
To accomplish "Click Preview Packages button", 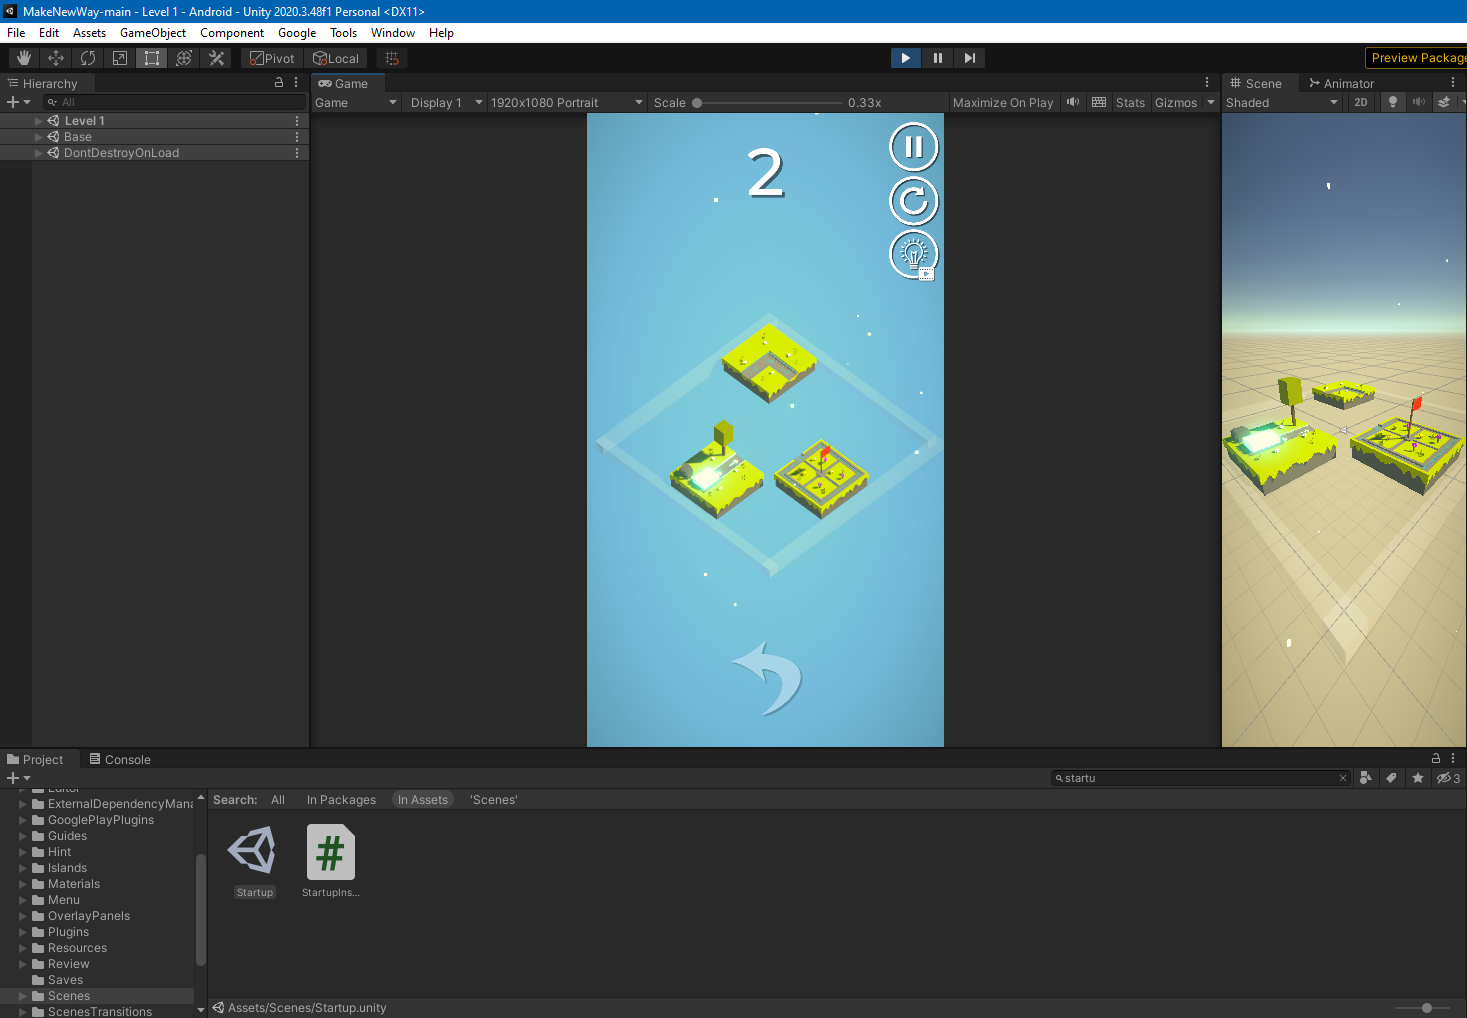I will click(1416, 58).
